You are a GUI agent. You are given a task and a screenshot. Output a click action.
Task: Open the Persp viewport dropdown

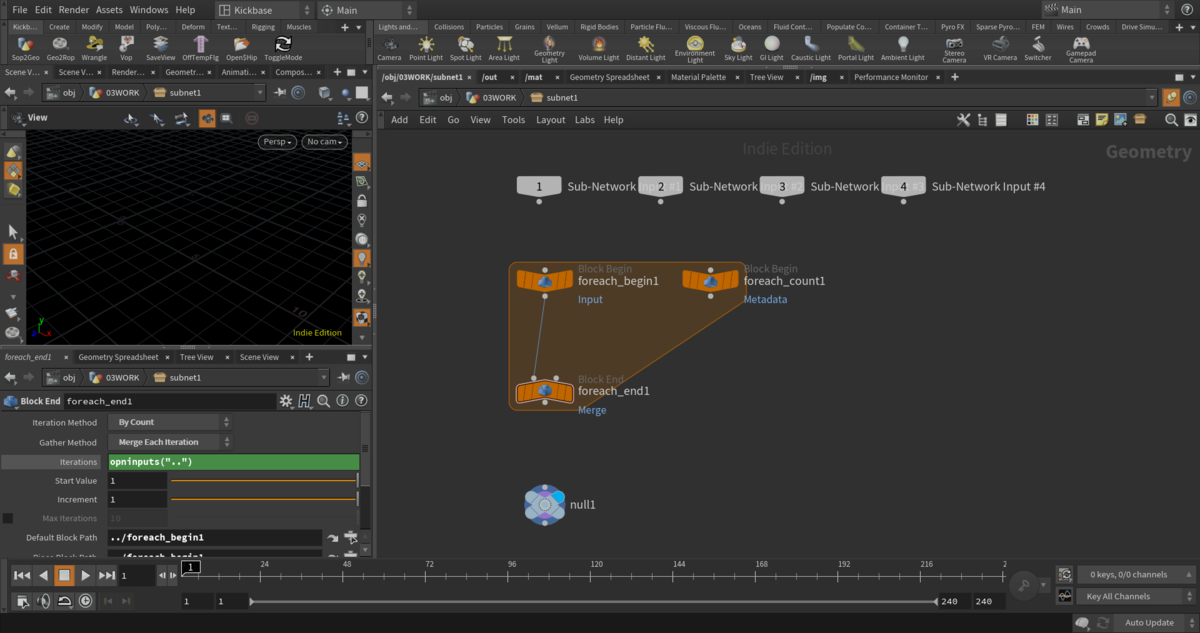pos(278,142)
